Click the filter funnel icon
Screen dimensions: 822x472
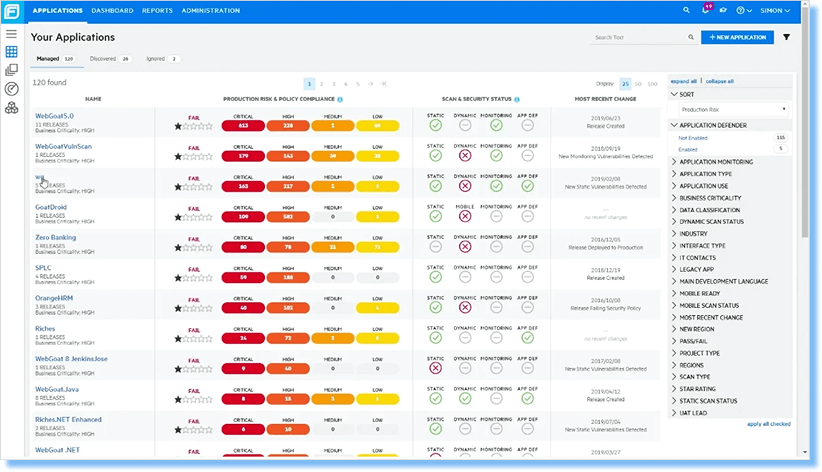tap(786, 37)
